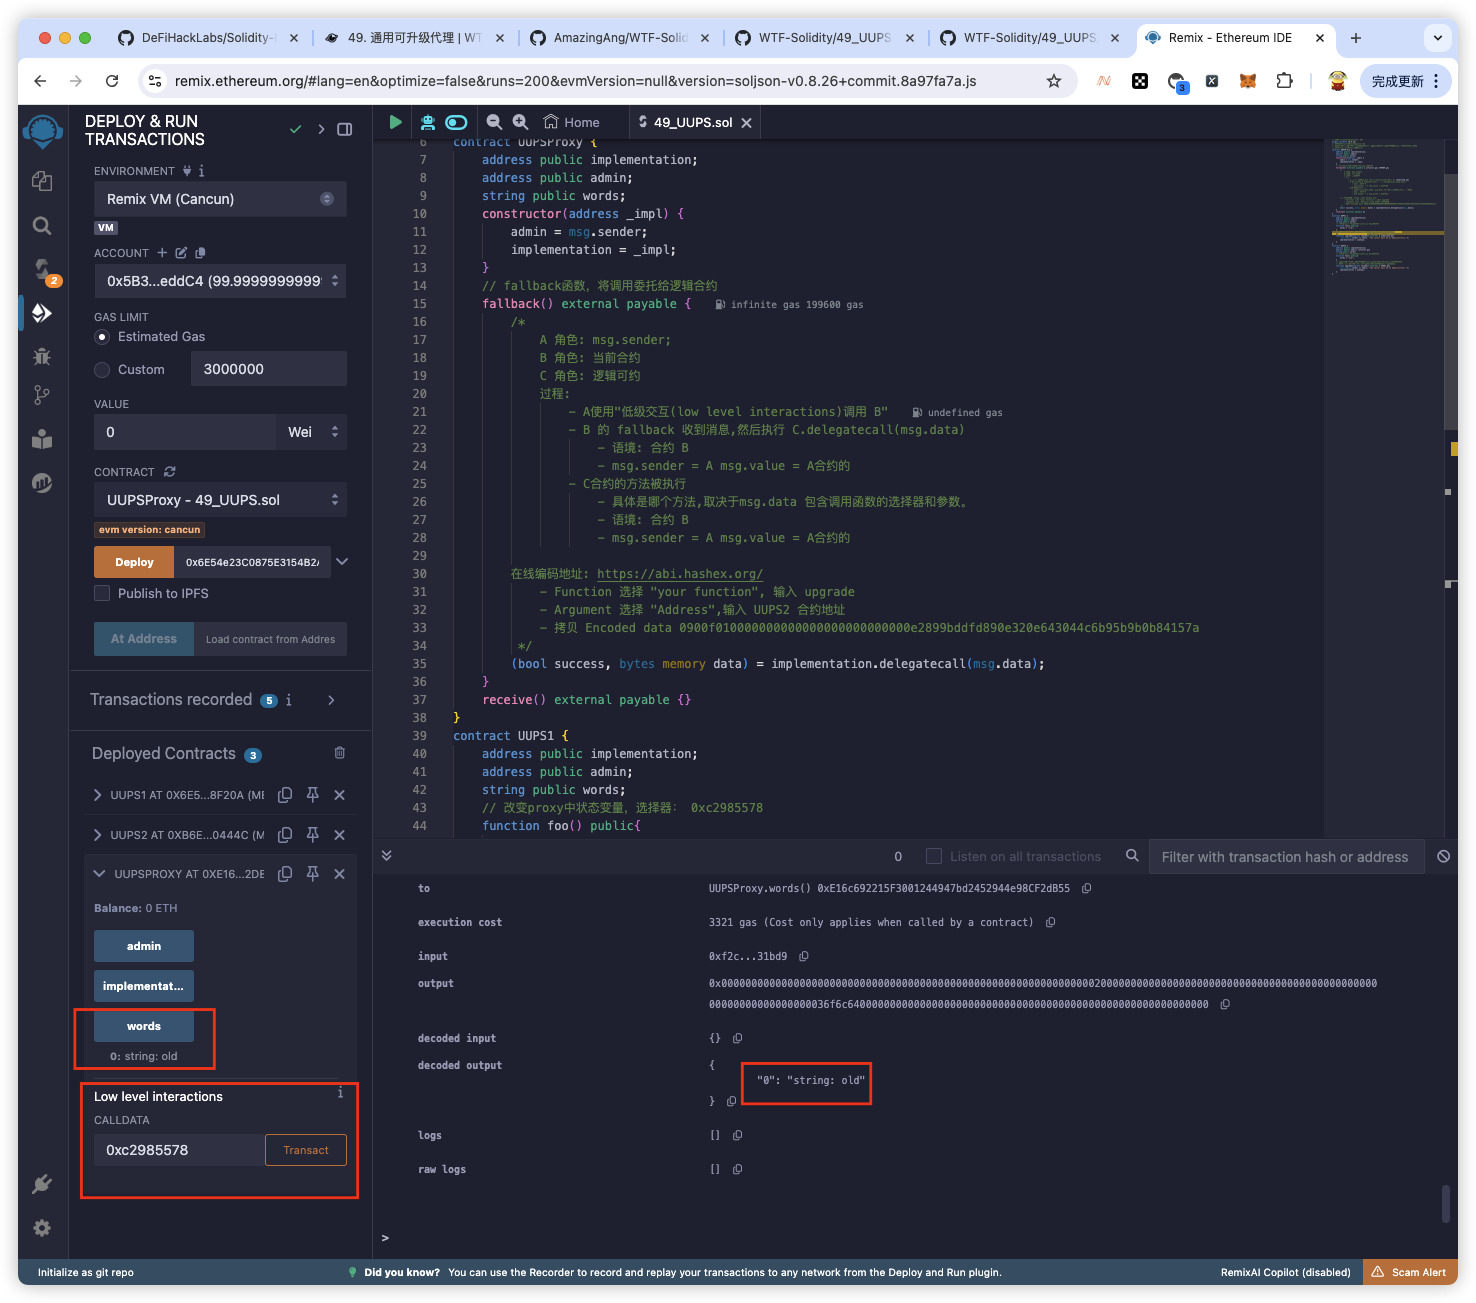Viewport: 1476px width, 1303px height.
Task: Click the At Address button
Action: (x=144, y=639)
